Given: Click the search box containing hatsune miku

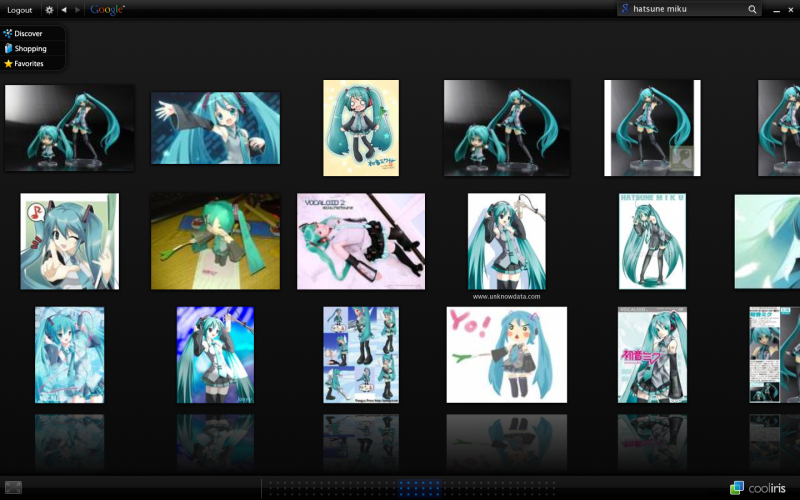Looking at the screenshot, I should 689,9.
